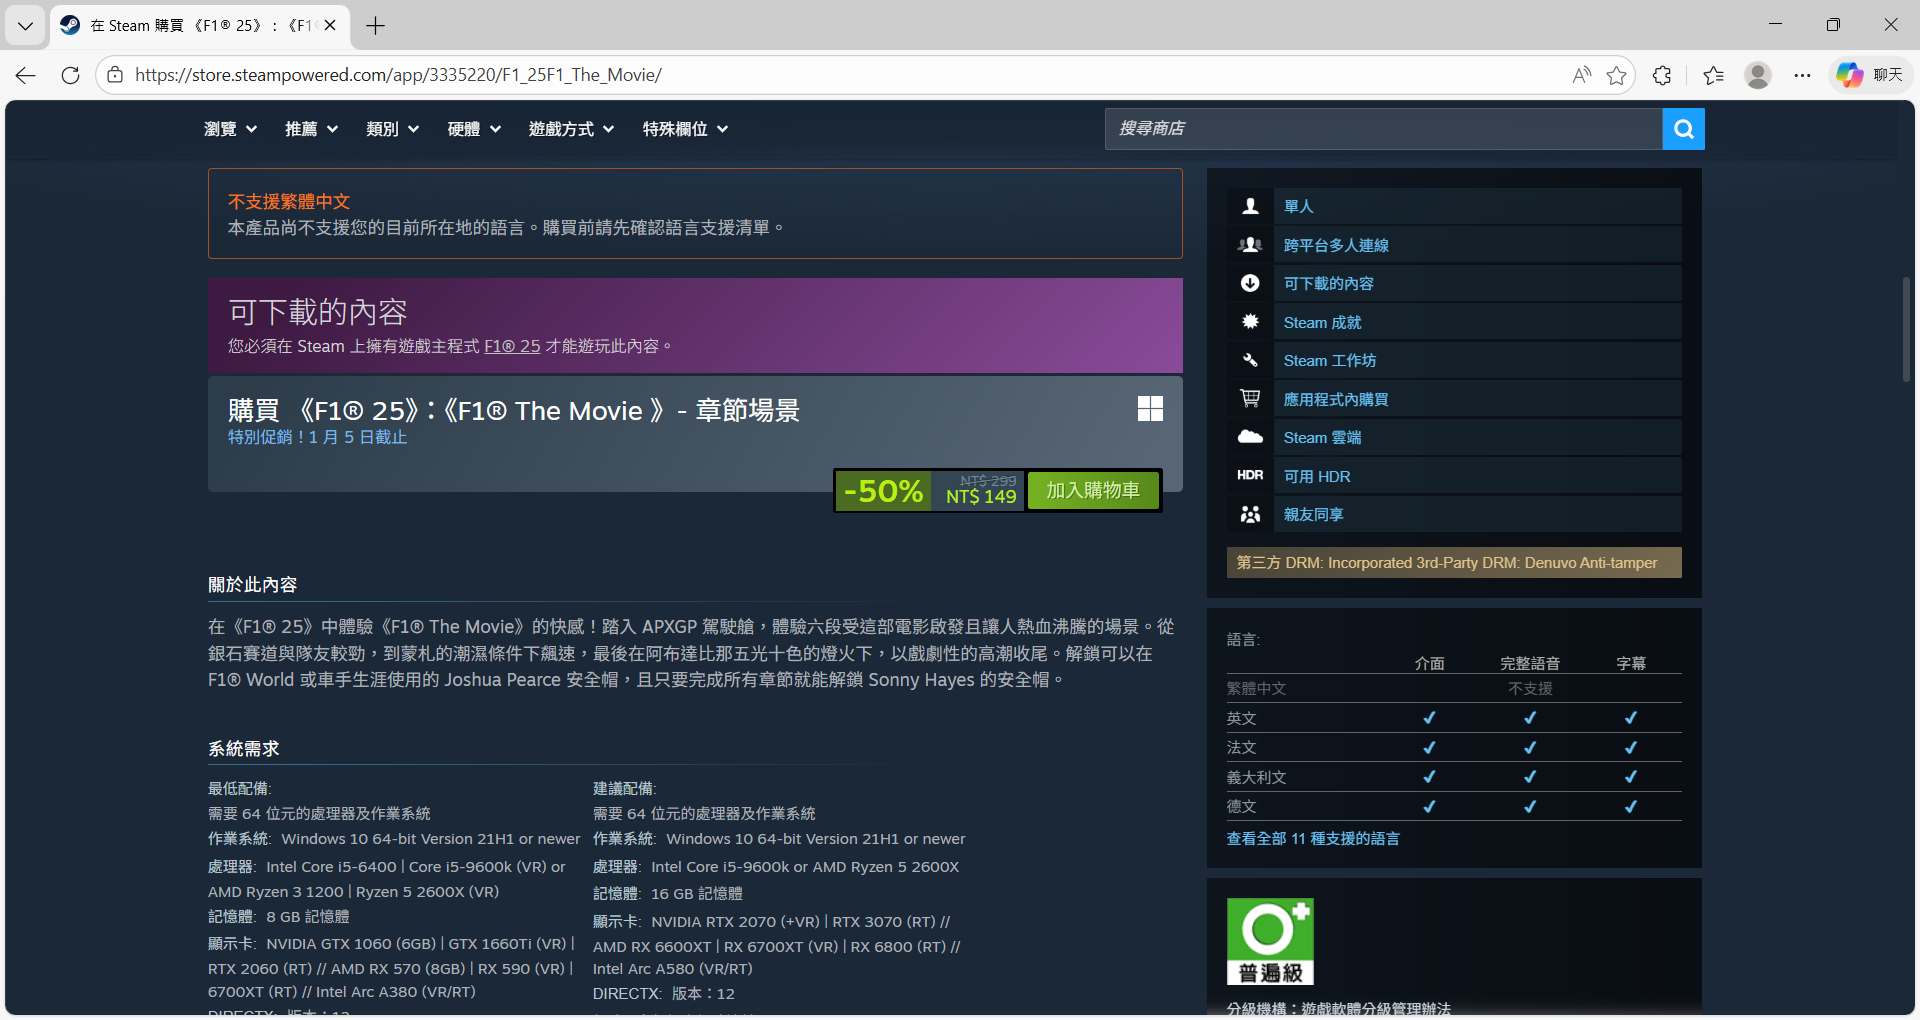Viewport: 1920px width, 1020px height.
Task: Click the page's vertical scrollbar thumb
Action: coord(1906,330)
